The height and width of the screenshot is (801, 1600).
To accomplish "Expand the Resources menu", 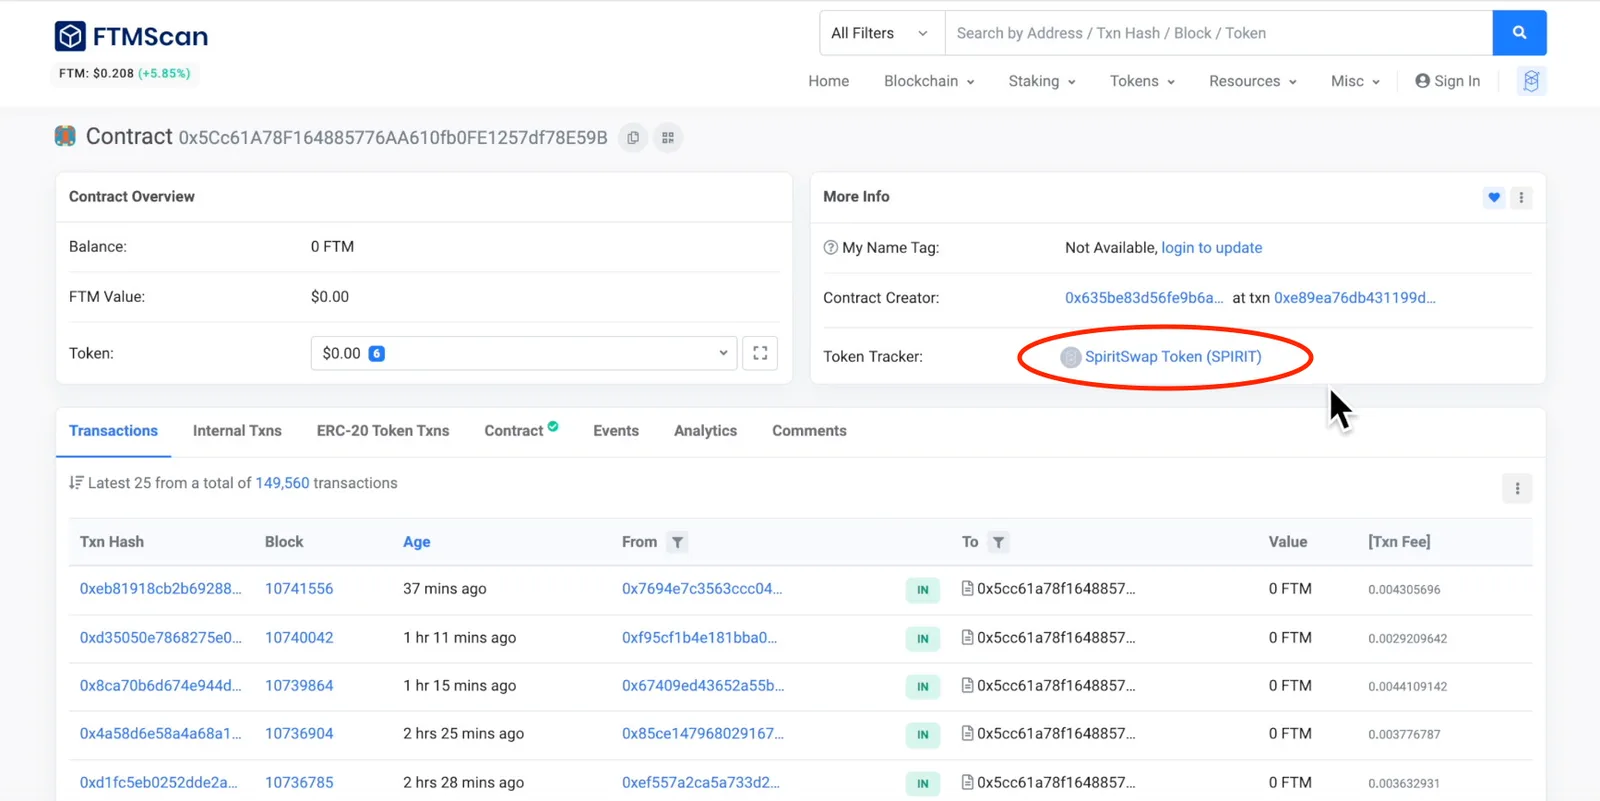I will tap(1253, 81).
